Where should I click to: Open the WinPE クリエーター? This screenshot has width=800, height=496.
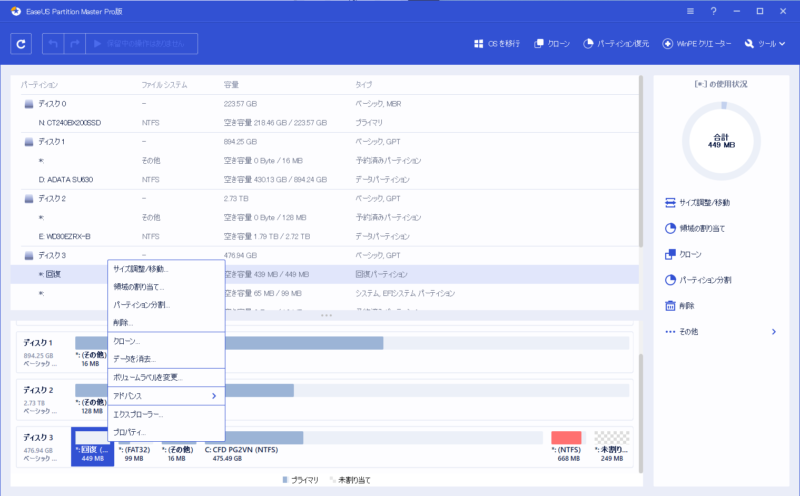coord(696,44)
